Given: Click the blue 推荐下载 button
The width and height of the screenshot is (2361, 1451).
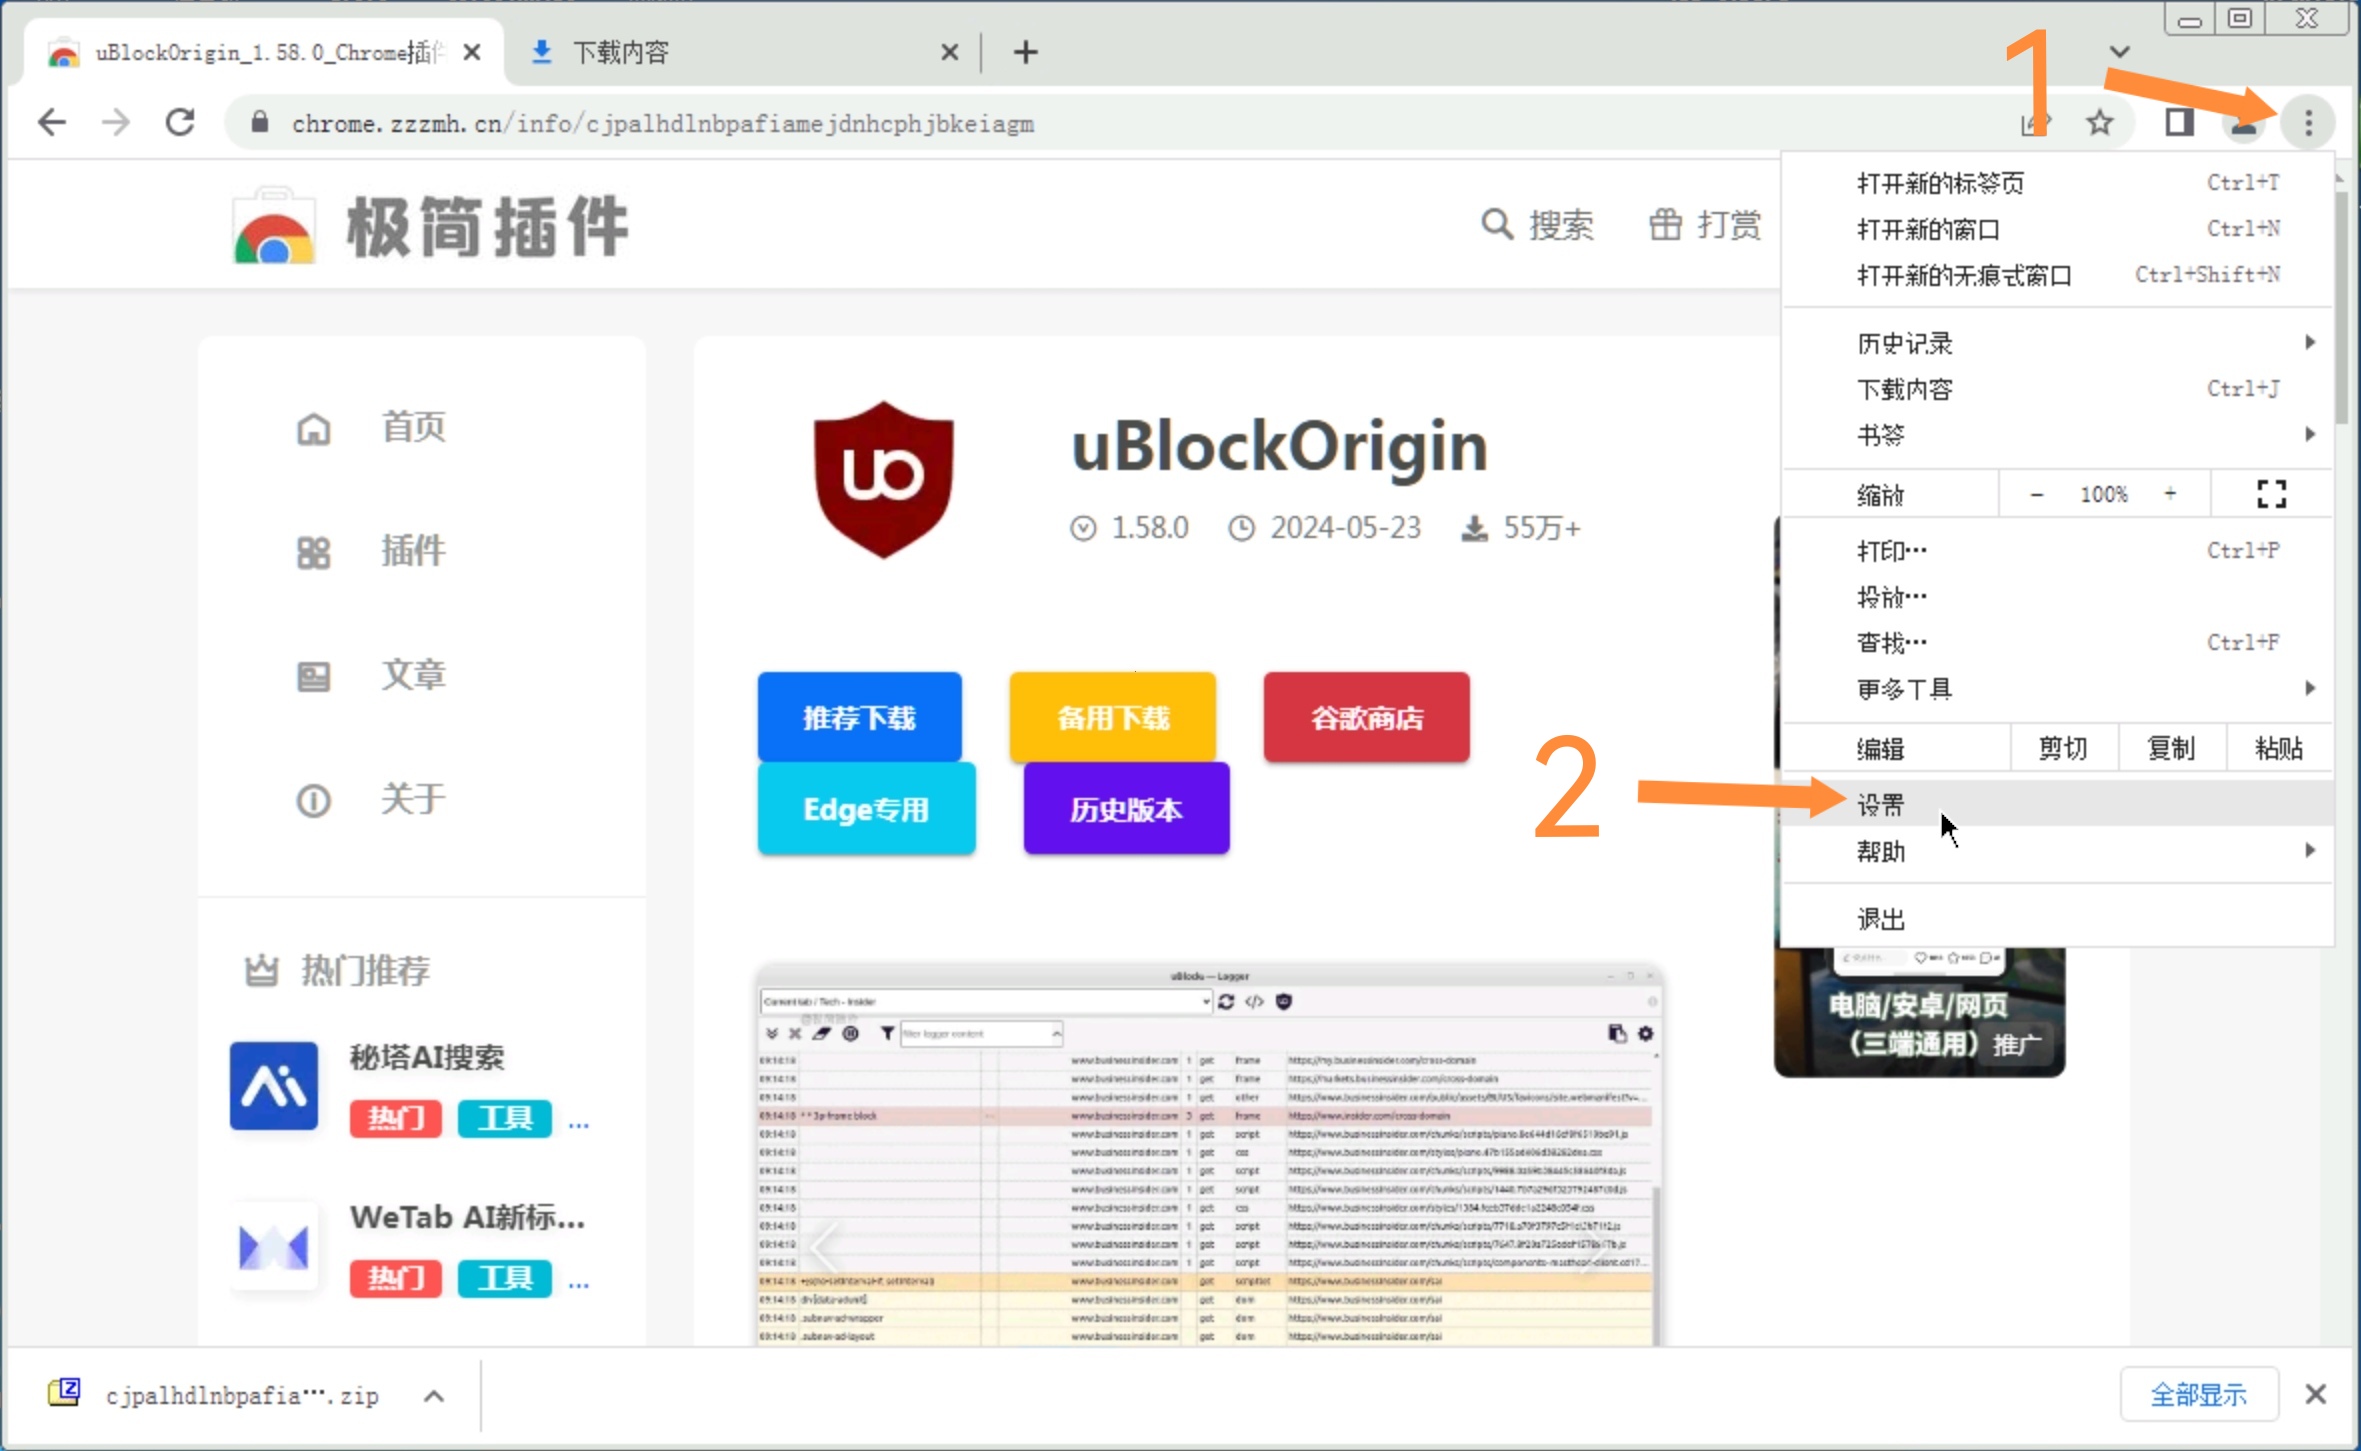Looking at the screenshot, I should [x=859, y=717].
